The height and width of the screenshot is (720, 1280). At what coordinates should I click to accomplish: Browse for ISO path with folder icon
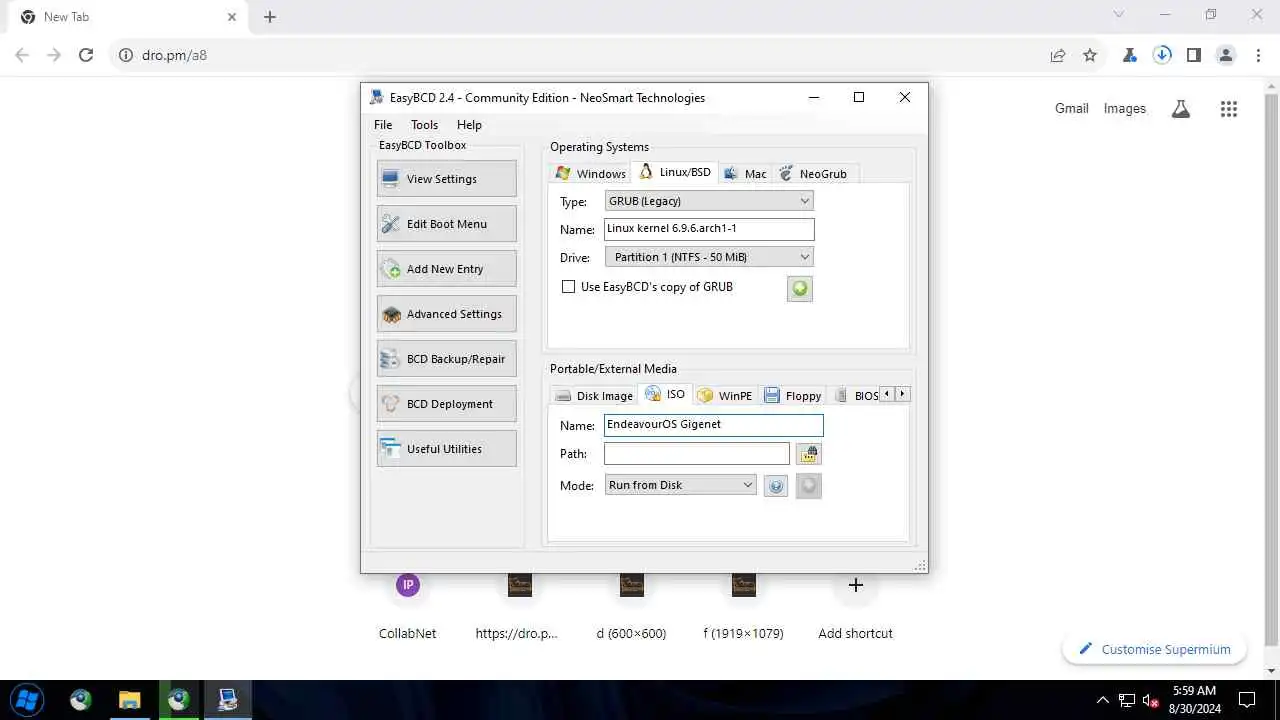point(808,454)
